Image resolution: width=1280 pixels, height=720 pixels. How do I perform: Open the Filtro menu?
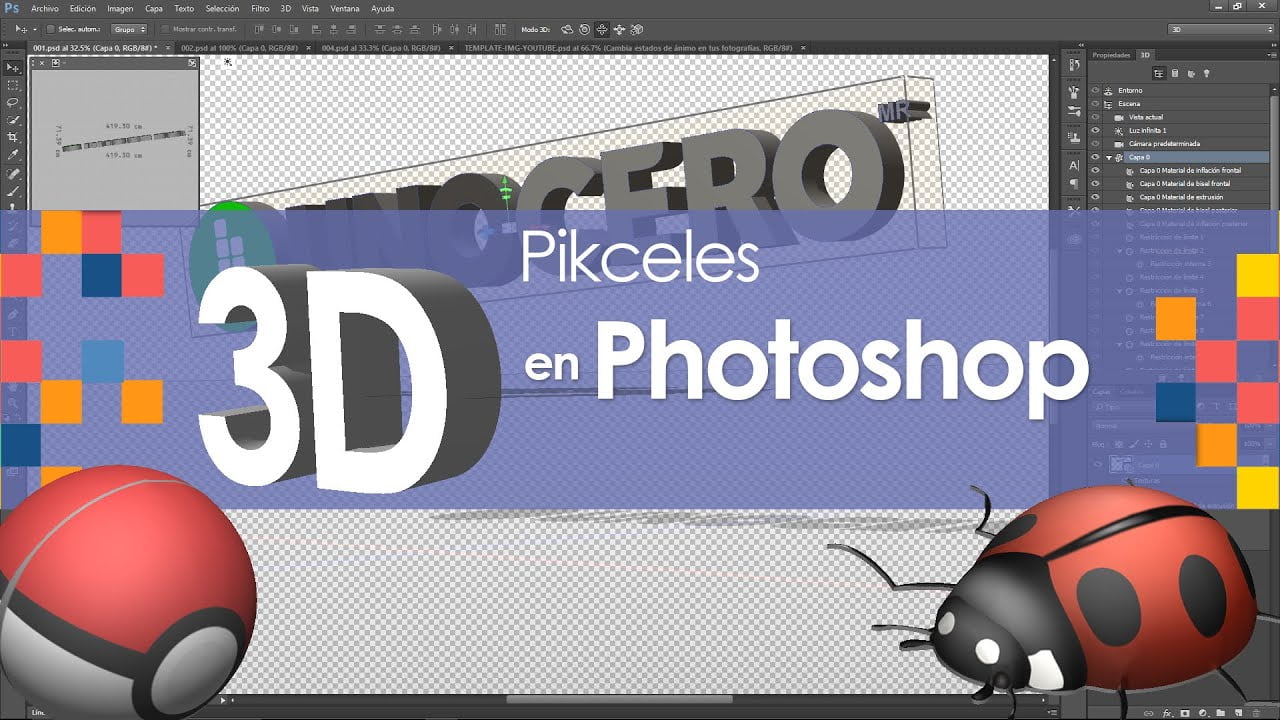pyautogui.click(x=260, y=8)
